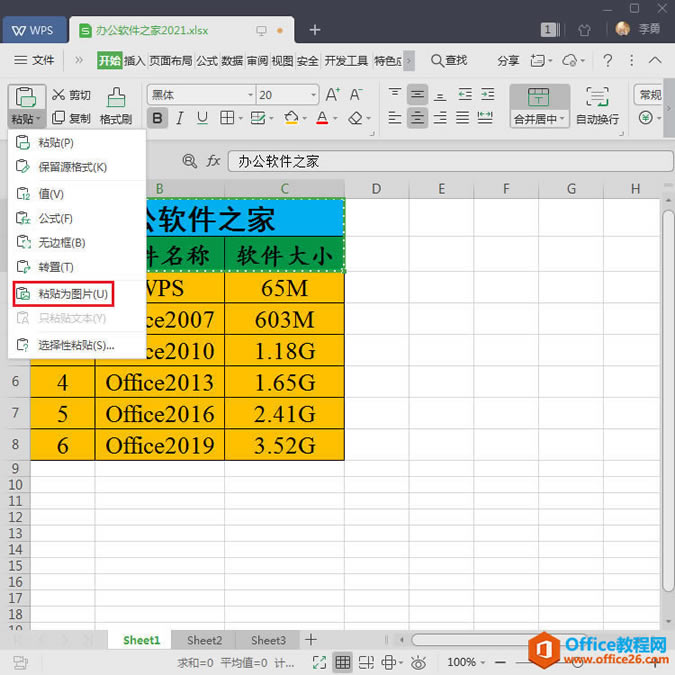The image size is (675, 675).
Task: Click the clear eraser icon
Action: point(356,118)
